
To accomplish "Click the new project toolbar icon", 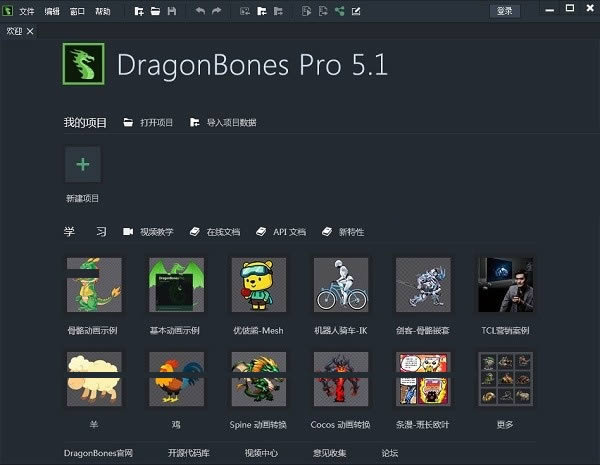I will coord(139,11).
